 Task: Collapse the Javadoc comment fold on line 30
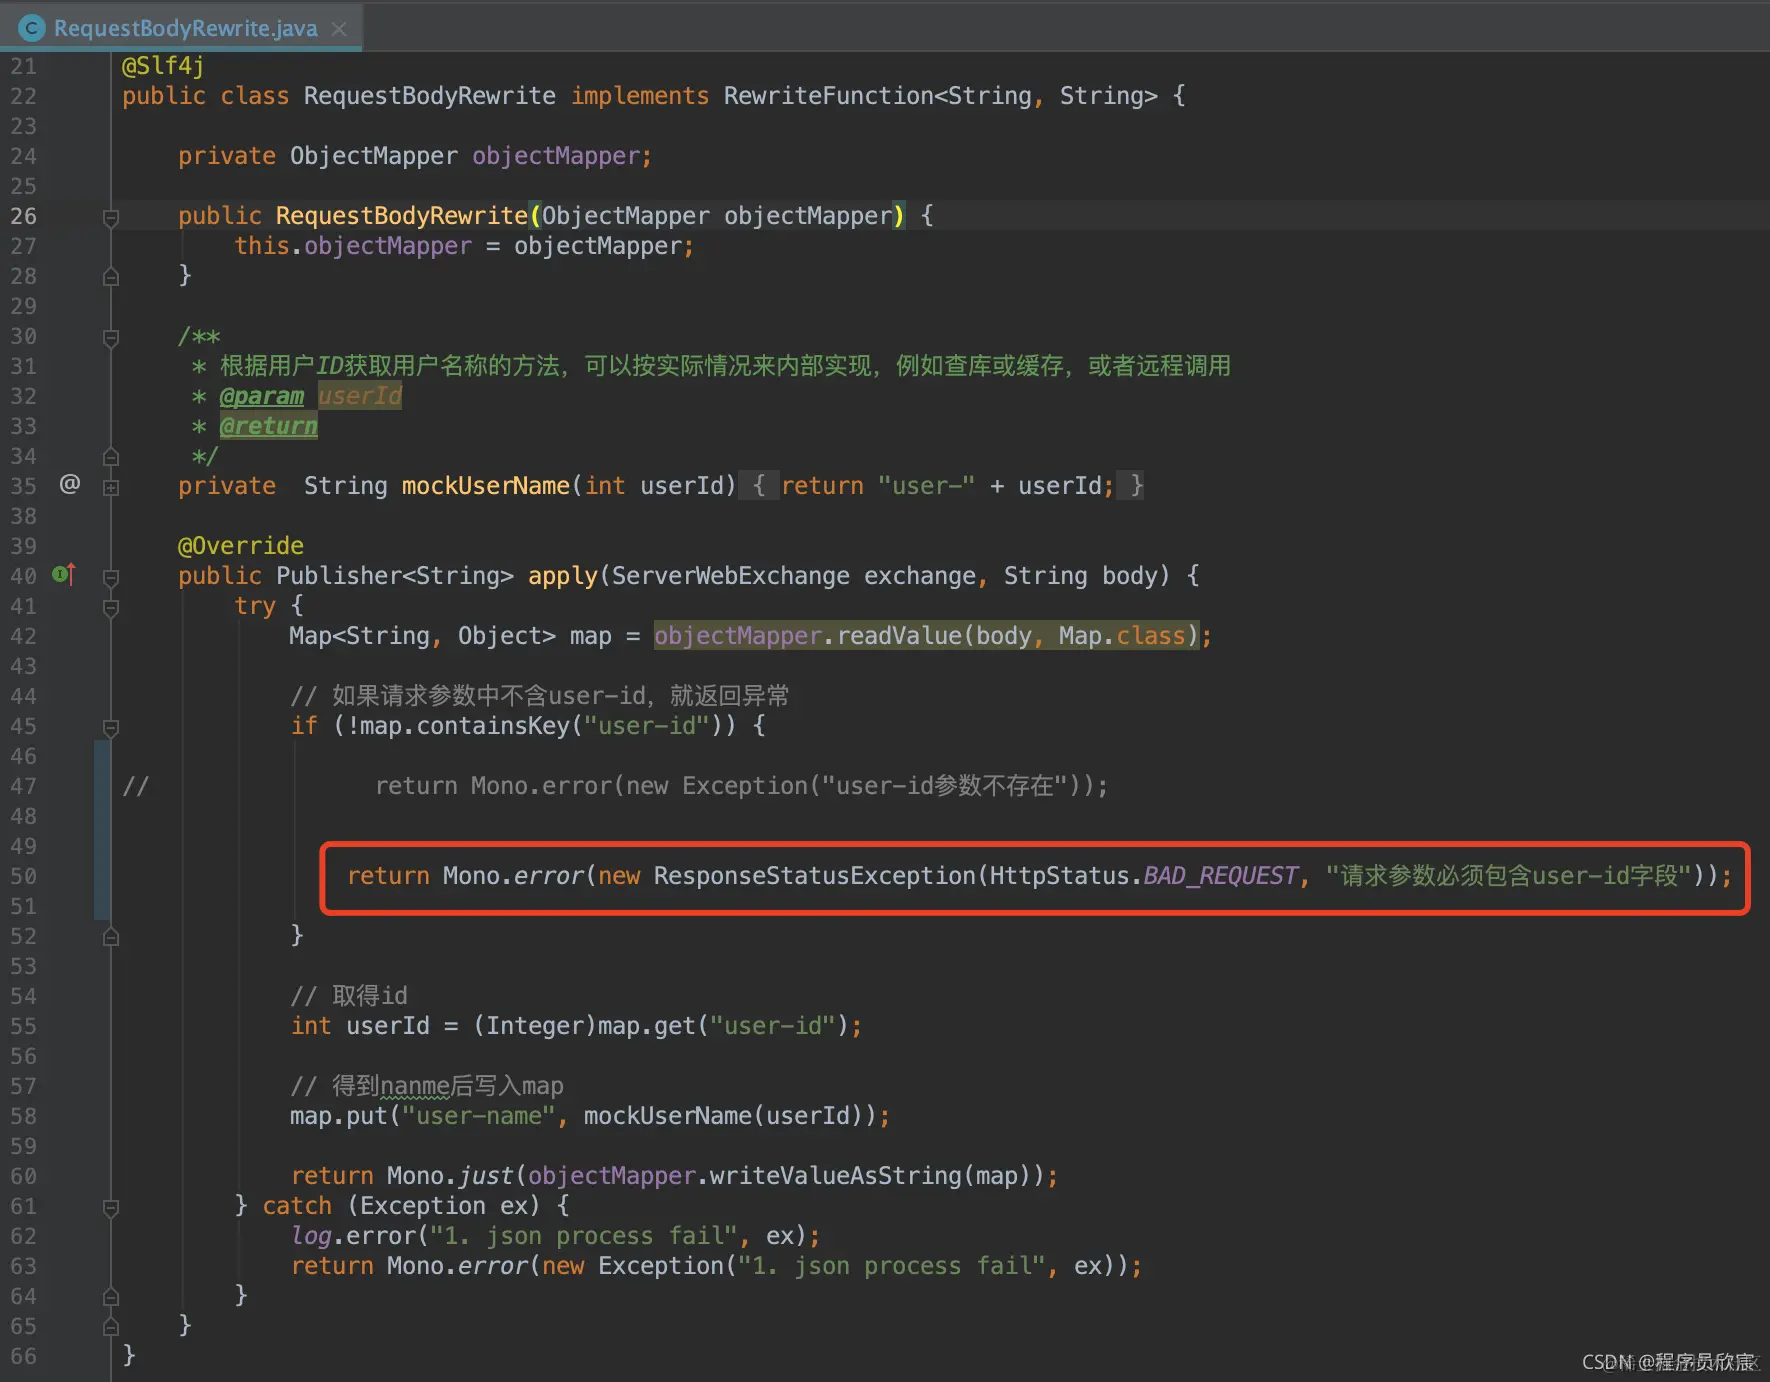click(x=111, y=338)
